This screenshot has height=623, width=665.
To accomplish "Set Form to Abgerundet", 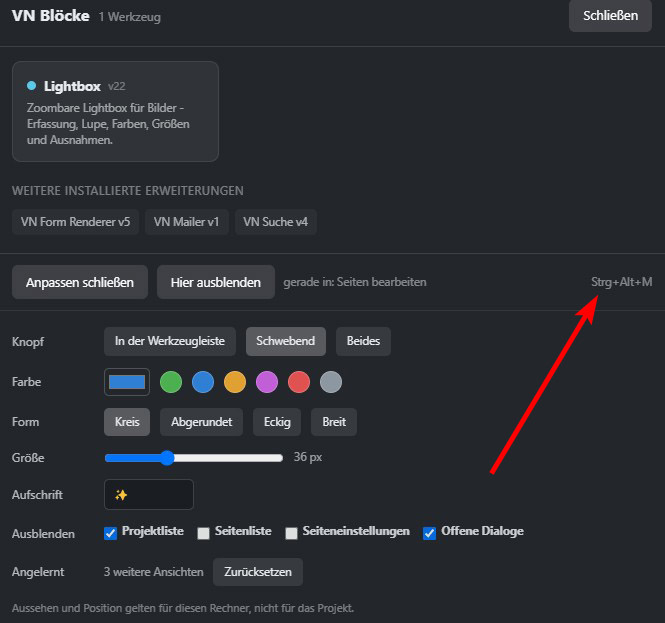I will click(x=201, y=422).
